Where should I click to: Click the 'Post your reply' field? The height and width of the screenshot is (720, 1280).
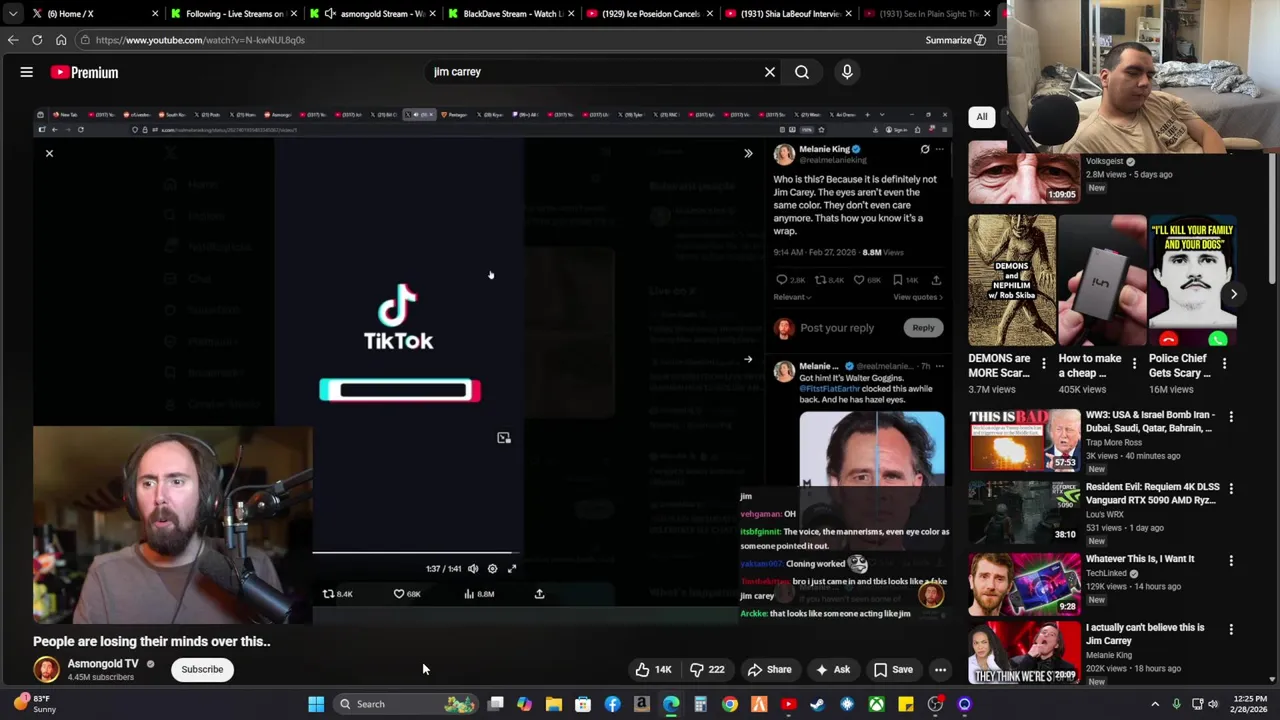837,328
